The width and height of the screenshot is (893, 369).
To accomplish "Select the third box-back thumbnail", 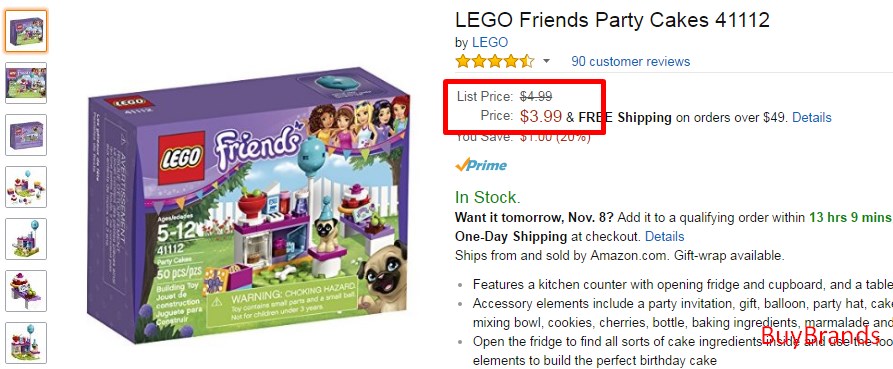I will point(26,135).
